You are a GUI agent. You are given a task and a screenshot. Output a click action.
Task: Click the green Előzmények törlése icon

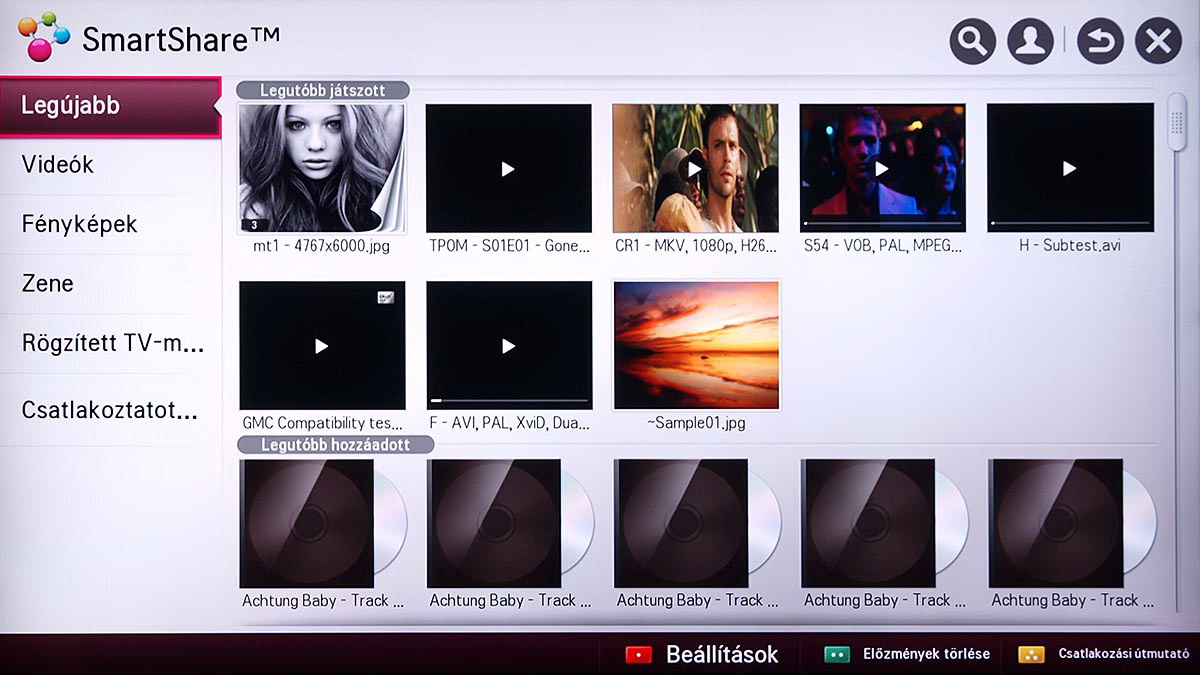click(x=836, y=654)
